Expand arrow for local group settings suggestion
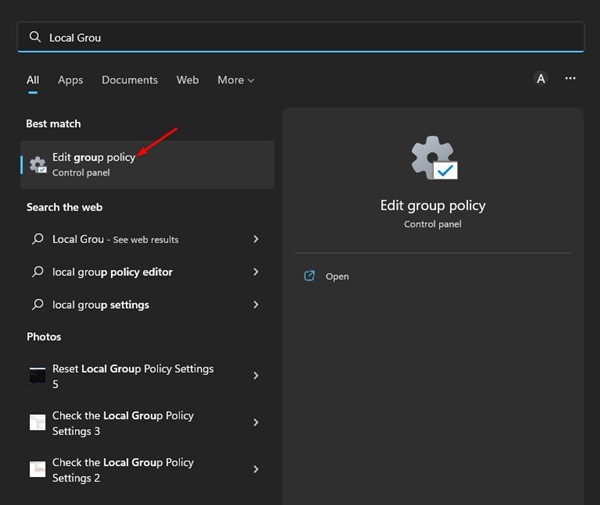Image resolution: width=600 pixels, height=505 pixels. (256, 304)
